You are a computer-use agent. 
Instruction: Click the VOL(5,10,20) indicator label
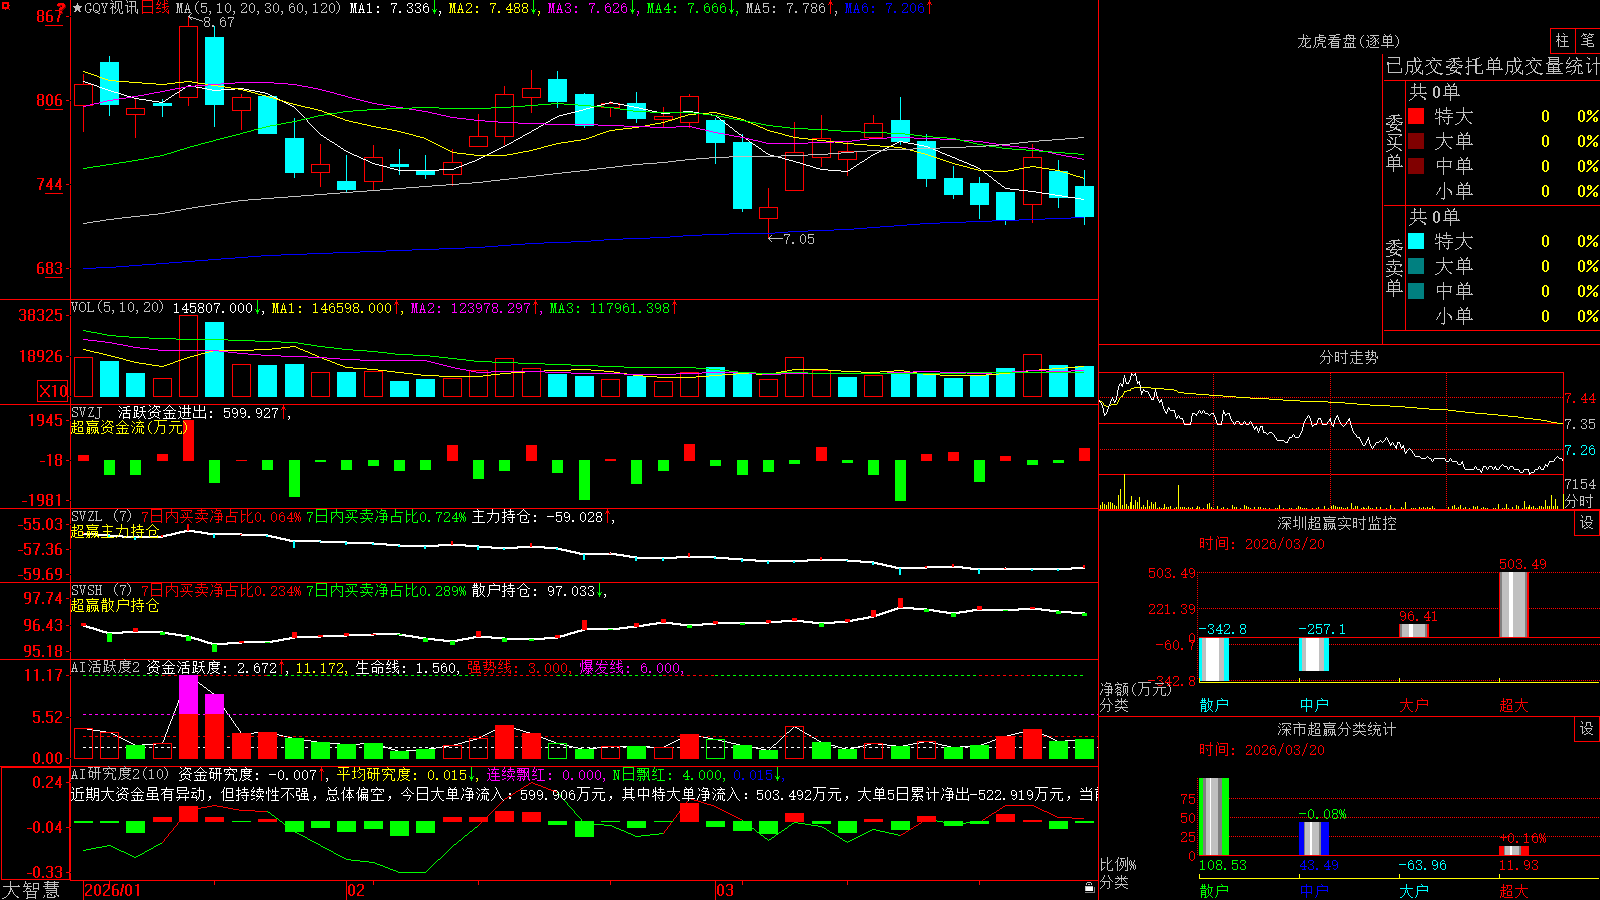pyautogui.click(x=117, y=308)
